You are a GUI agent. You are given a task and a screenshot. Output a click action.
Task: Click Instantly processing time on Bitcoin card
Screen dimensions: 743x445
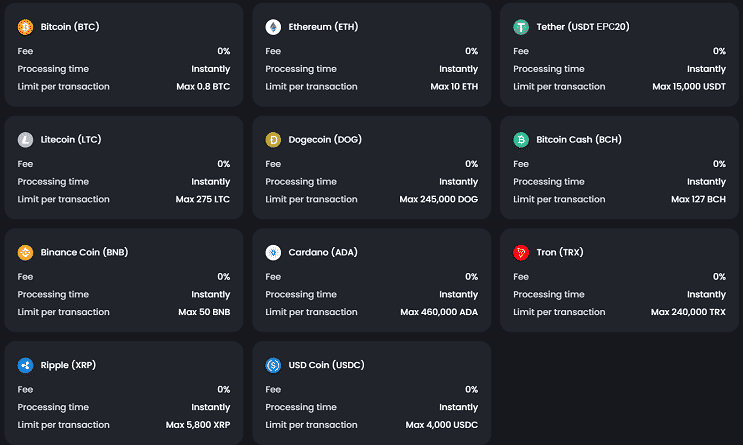[x=211, y=69]
